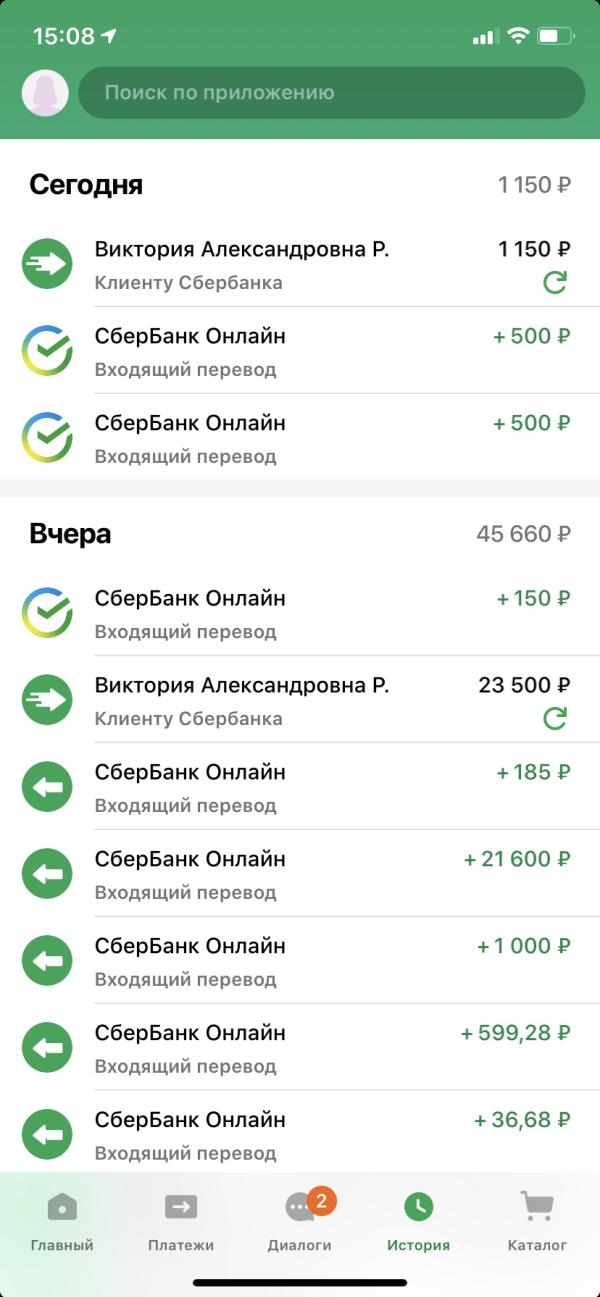Switch to the Главный tab
The height and width of the screenshot is (1297, 600).
[x=62, y=1222]
